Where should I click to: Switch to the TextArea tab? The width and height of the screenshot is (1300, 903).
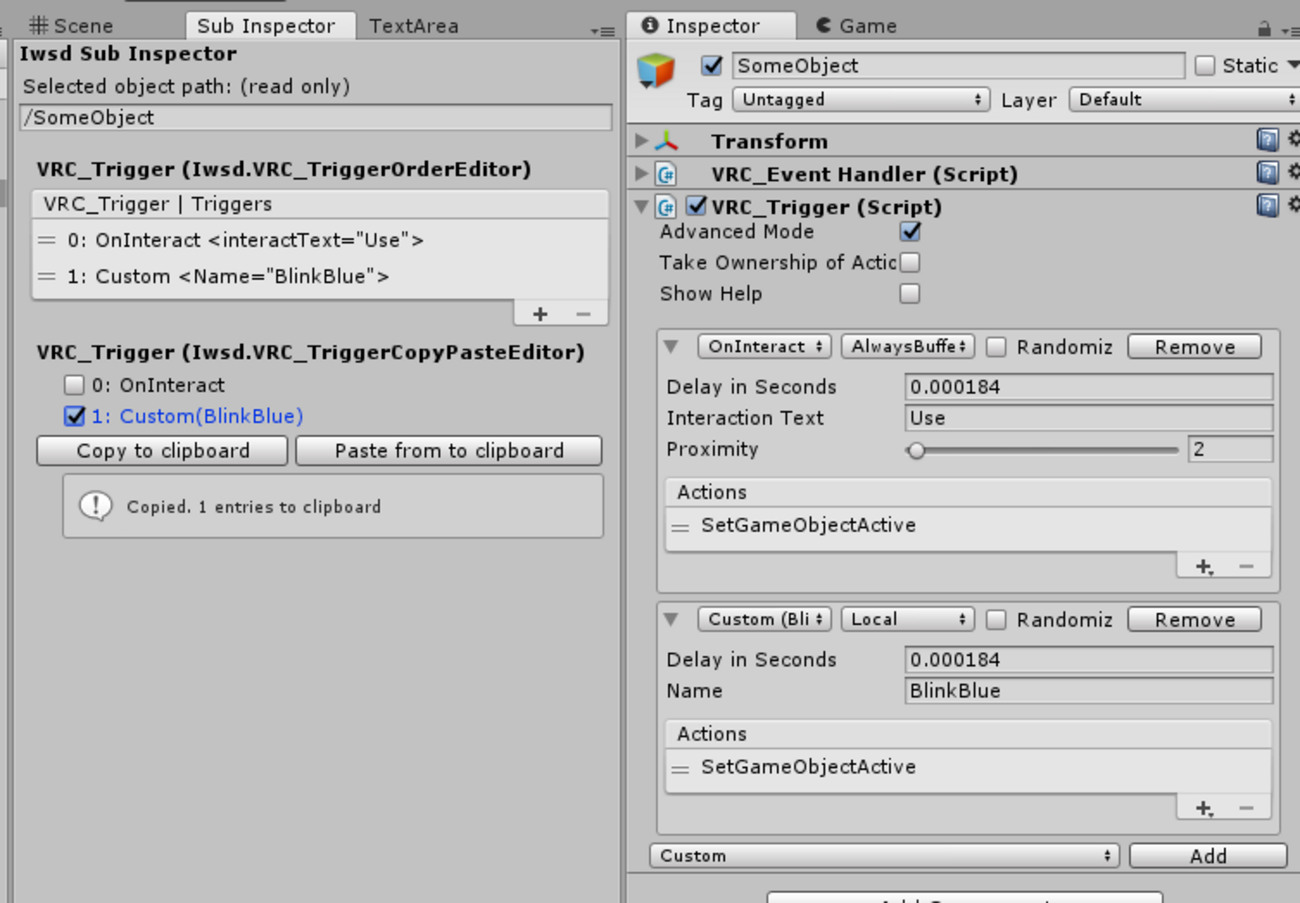[x=414, y=26]
